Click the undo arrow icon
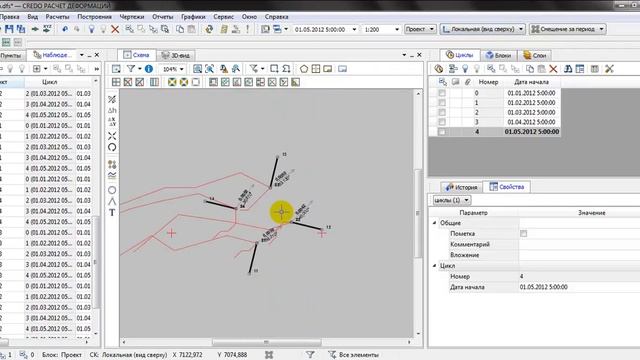 point(65,29)
